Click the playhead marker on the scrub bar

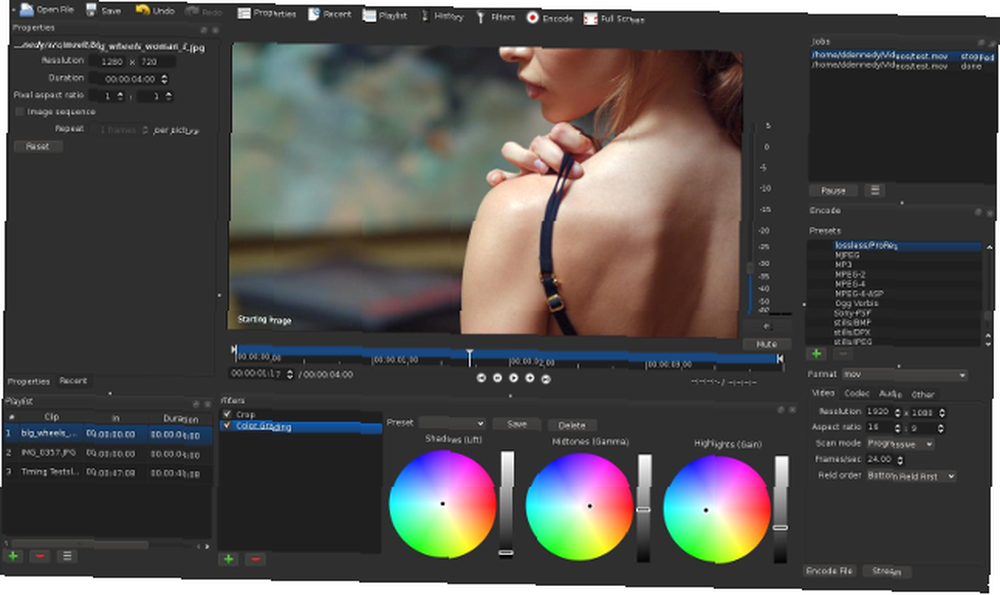coord(469,356)
